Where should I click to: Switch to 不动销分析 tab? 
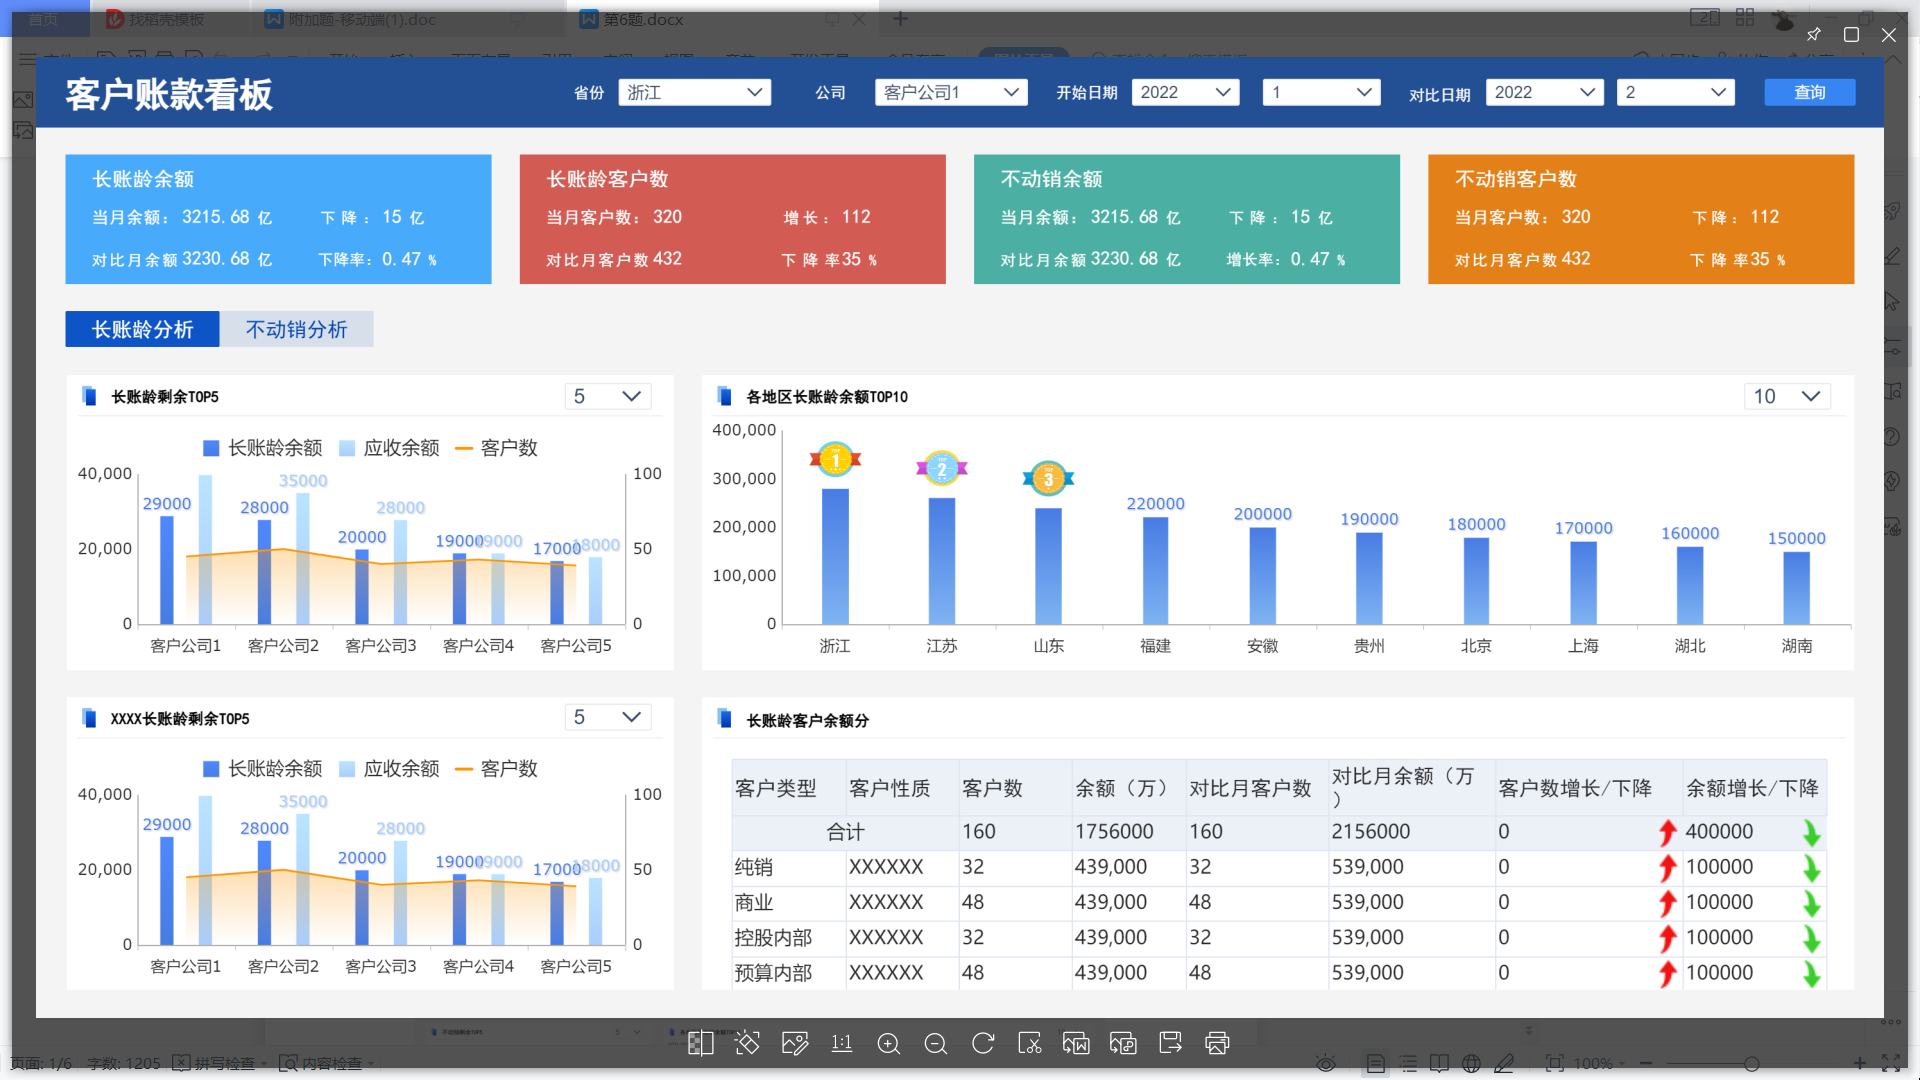[x=296, y=329]
